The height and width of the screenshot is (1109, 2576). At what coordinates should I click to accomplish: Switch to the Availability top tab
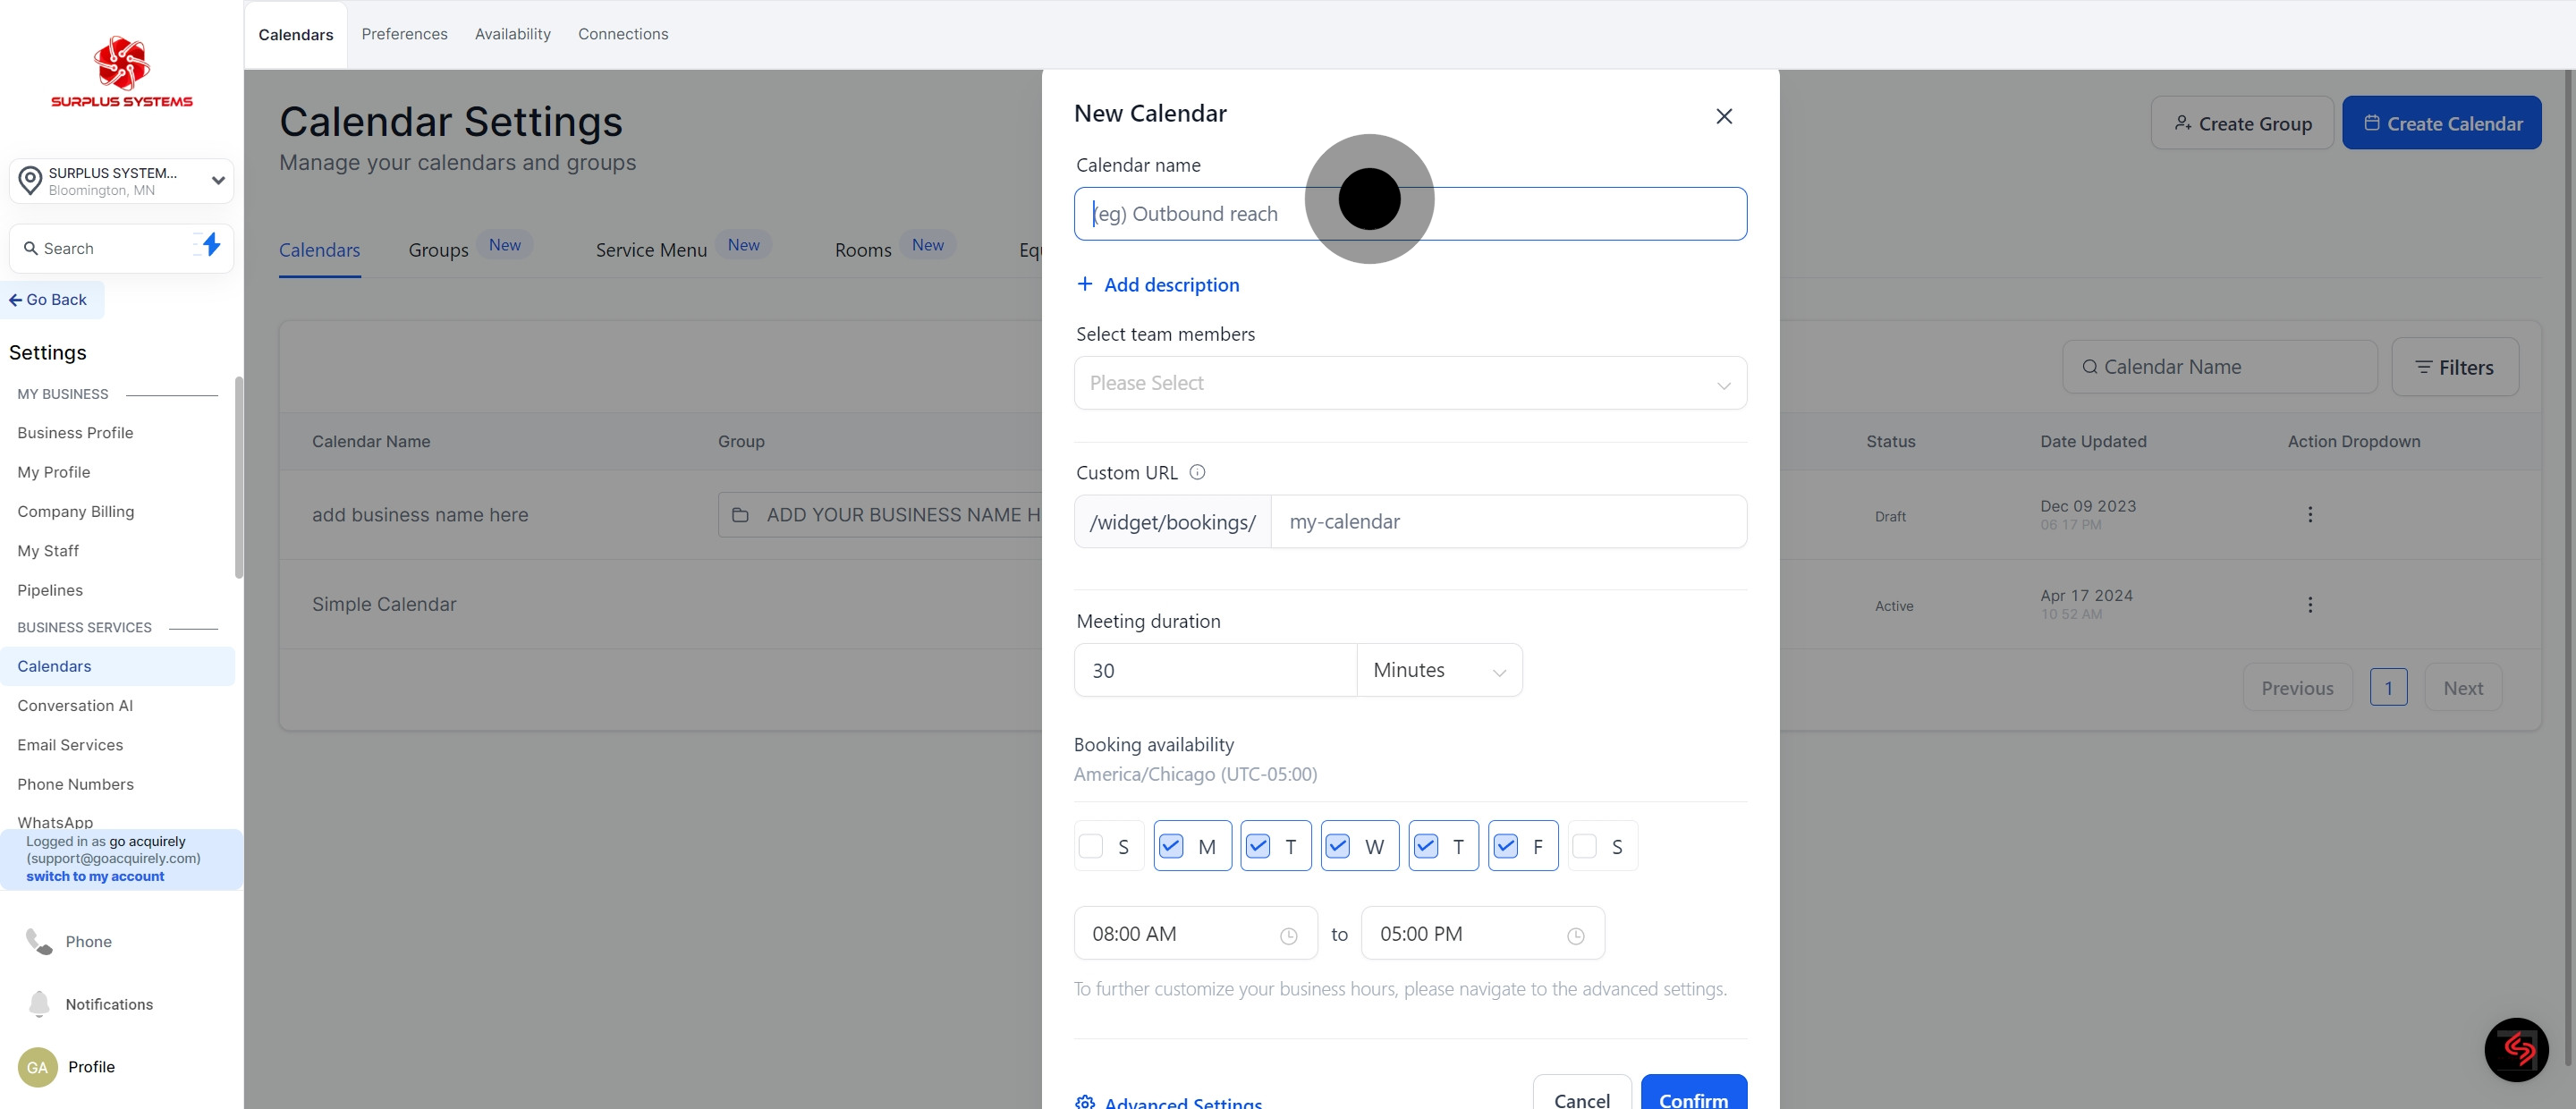click(x=512, y=34)
